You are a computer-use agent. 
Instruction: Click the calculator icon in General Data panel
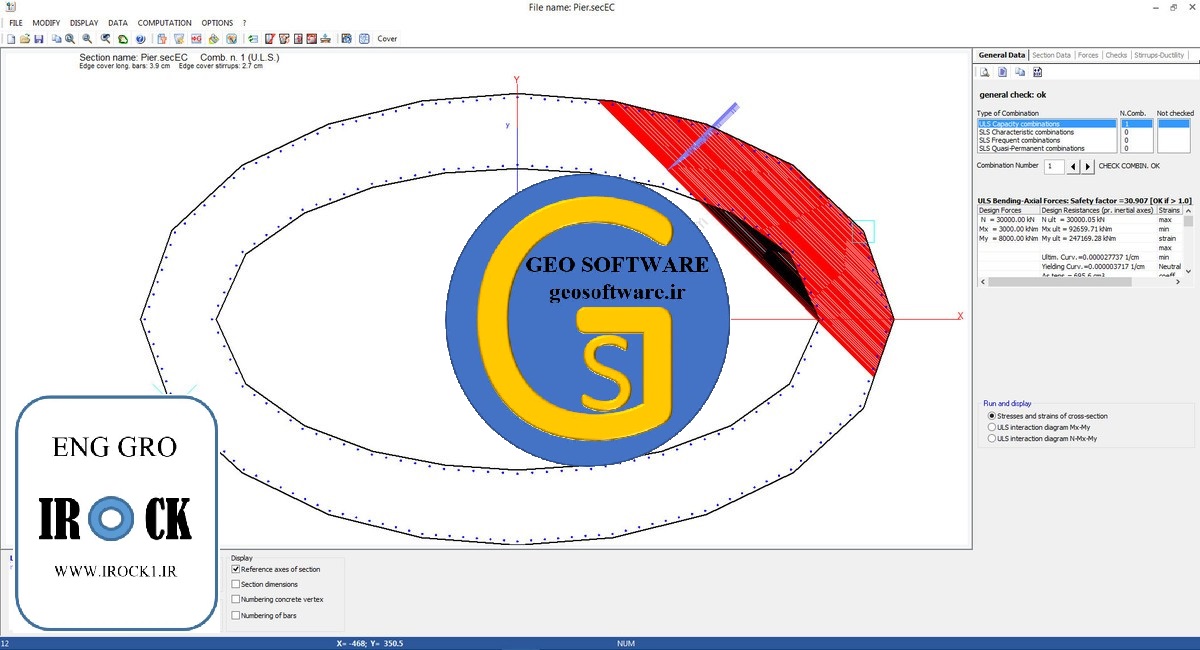point(1037,72)
